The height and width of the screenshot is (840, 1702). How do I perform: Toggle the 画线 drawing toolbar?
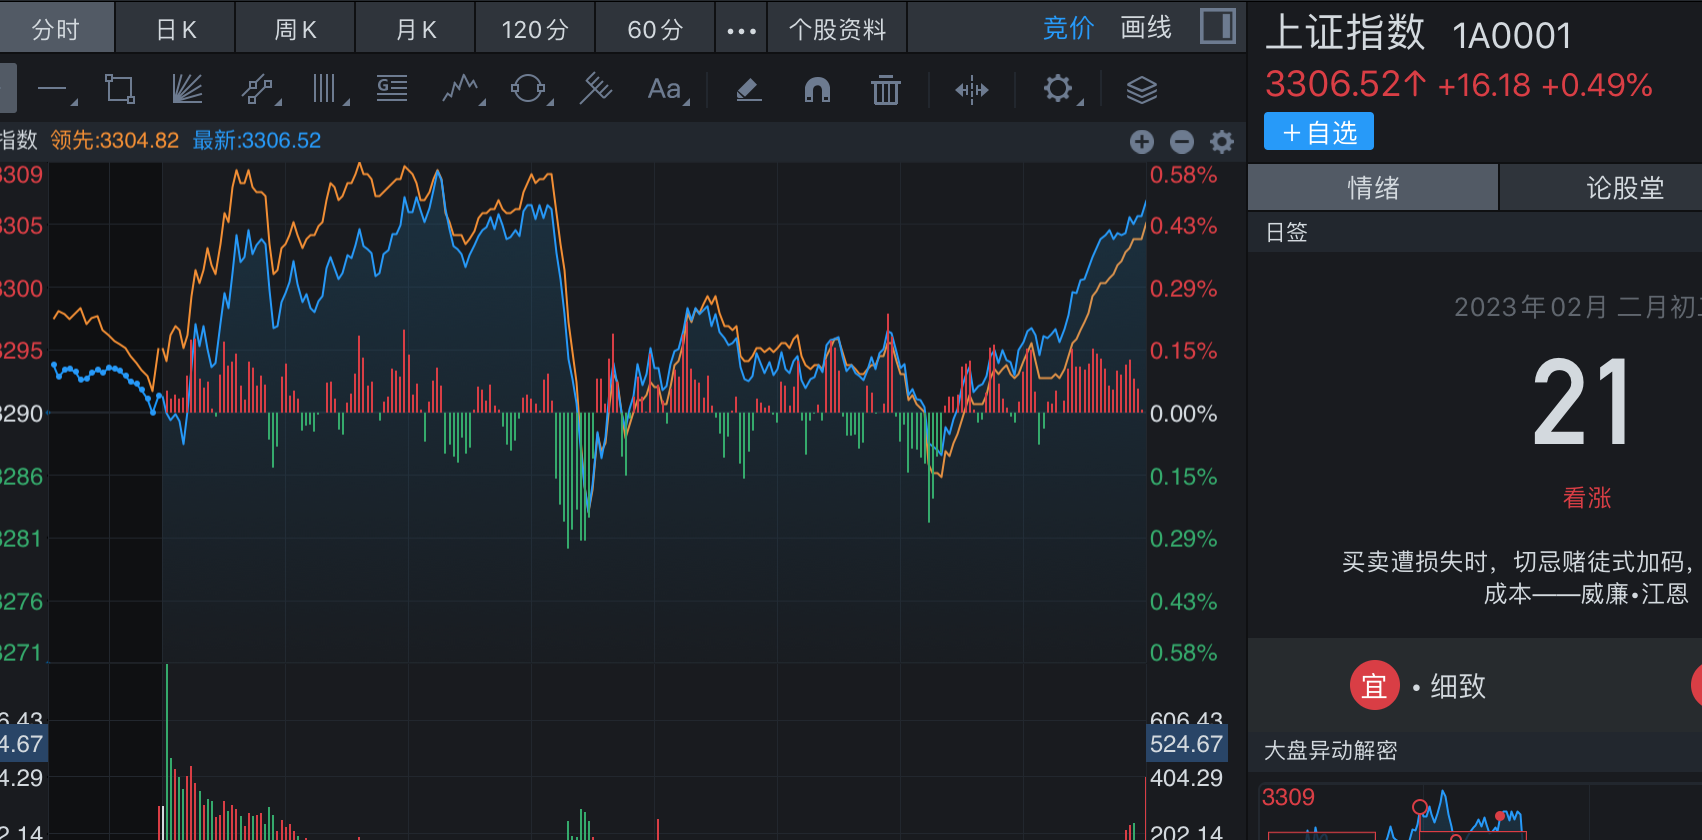1145,28
